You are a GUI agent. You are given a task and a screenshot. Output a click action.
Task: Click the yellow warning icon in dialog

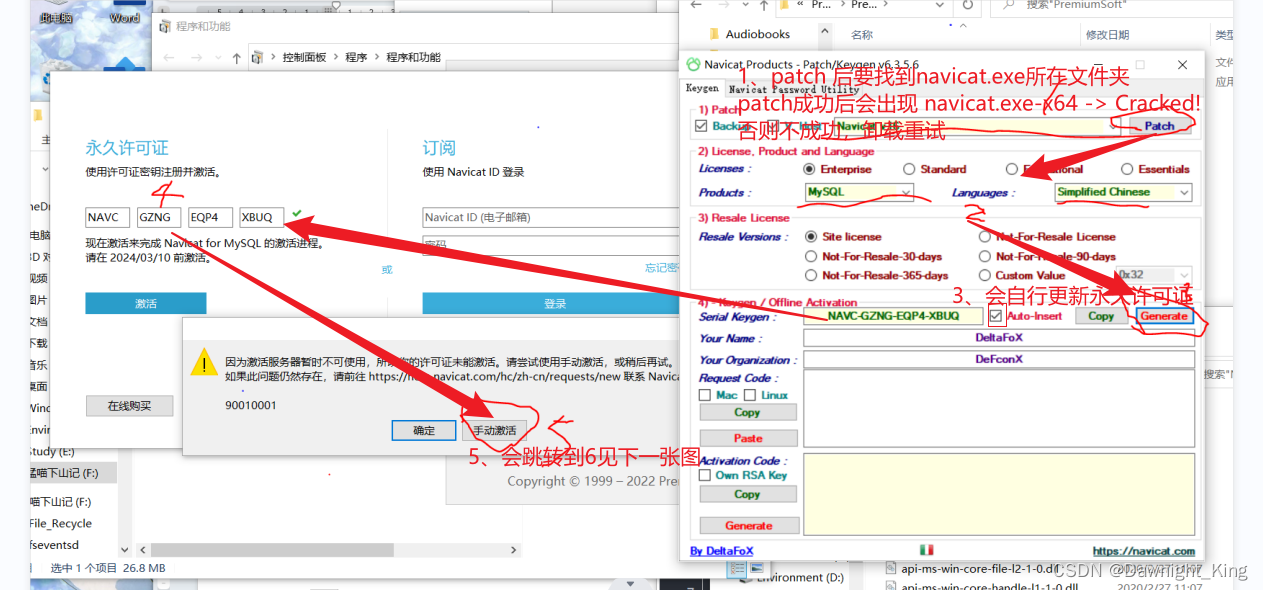204,362
